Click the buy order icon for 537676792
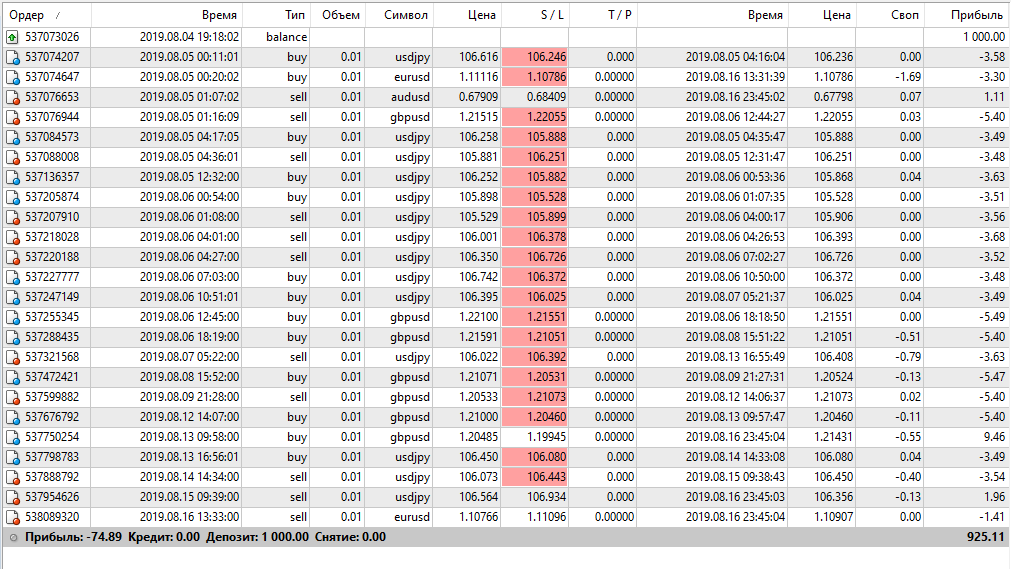This screenshot has height=569, width=1011. click(x=12, y=417)
